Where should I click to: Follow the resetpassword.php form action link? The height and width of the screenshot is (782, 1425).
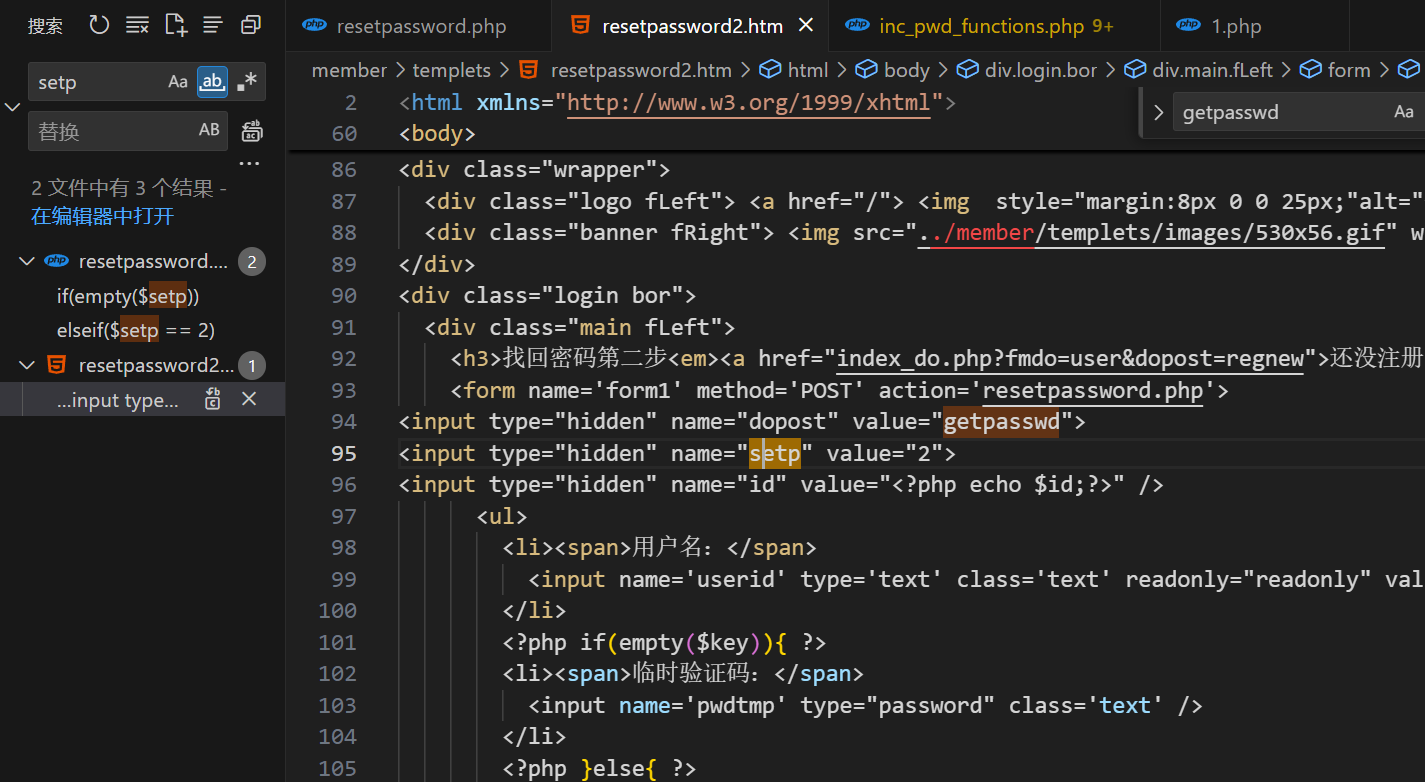(1093, 390)
